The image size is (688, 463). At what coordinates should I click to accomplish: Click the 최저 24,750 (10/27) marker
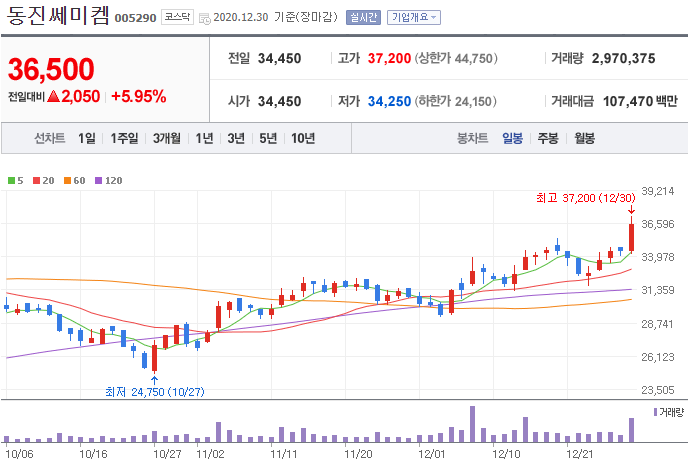(155, 391)
